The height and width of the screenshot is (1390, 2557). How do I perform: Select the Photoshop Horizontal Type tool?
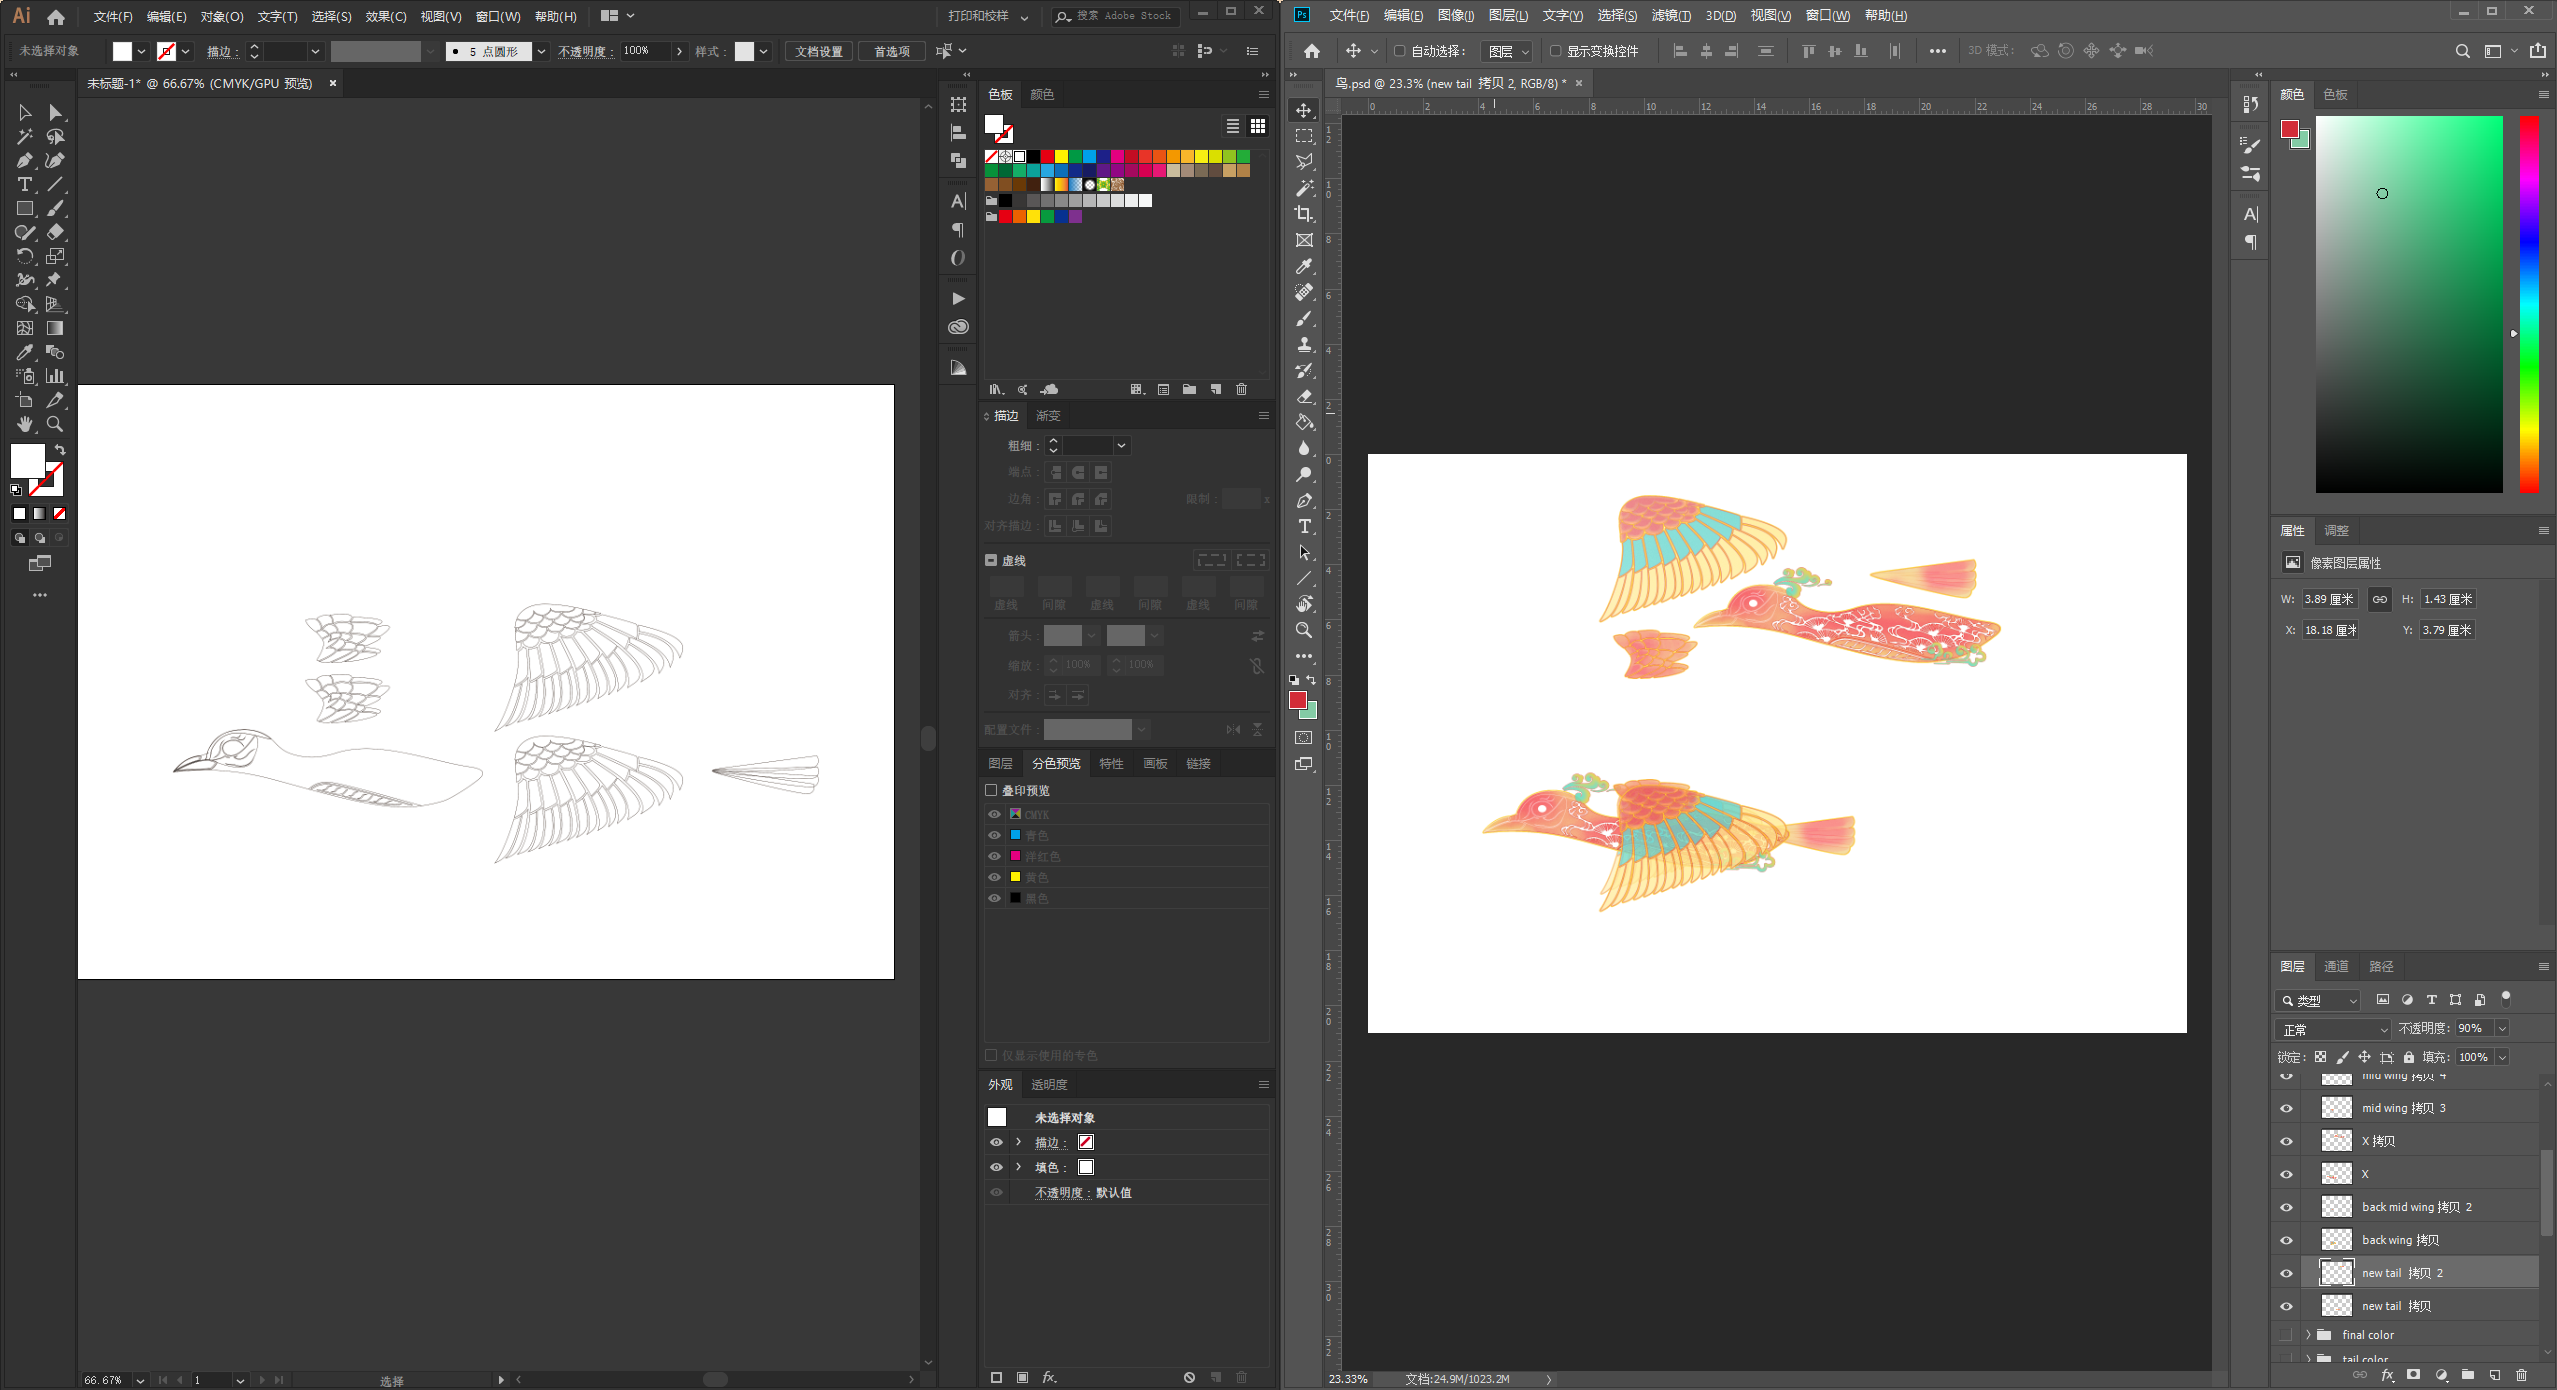coord(1304,527)
